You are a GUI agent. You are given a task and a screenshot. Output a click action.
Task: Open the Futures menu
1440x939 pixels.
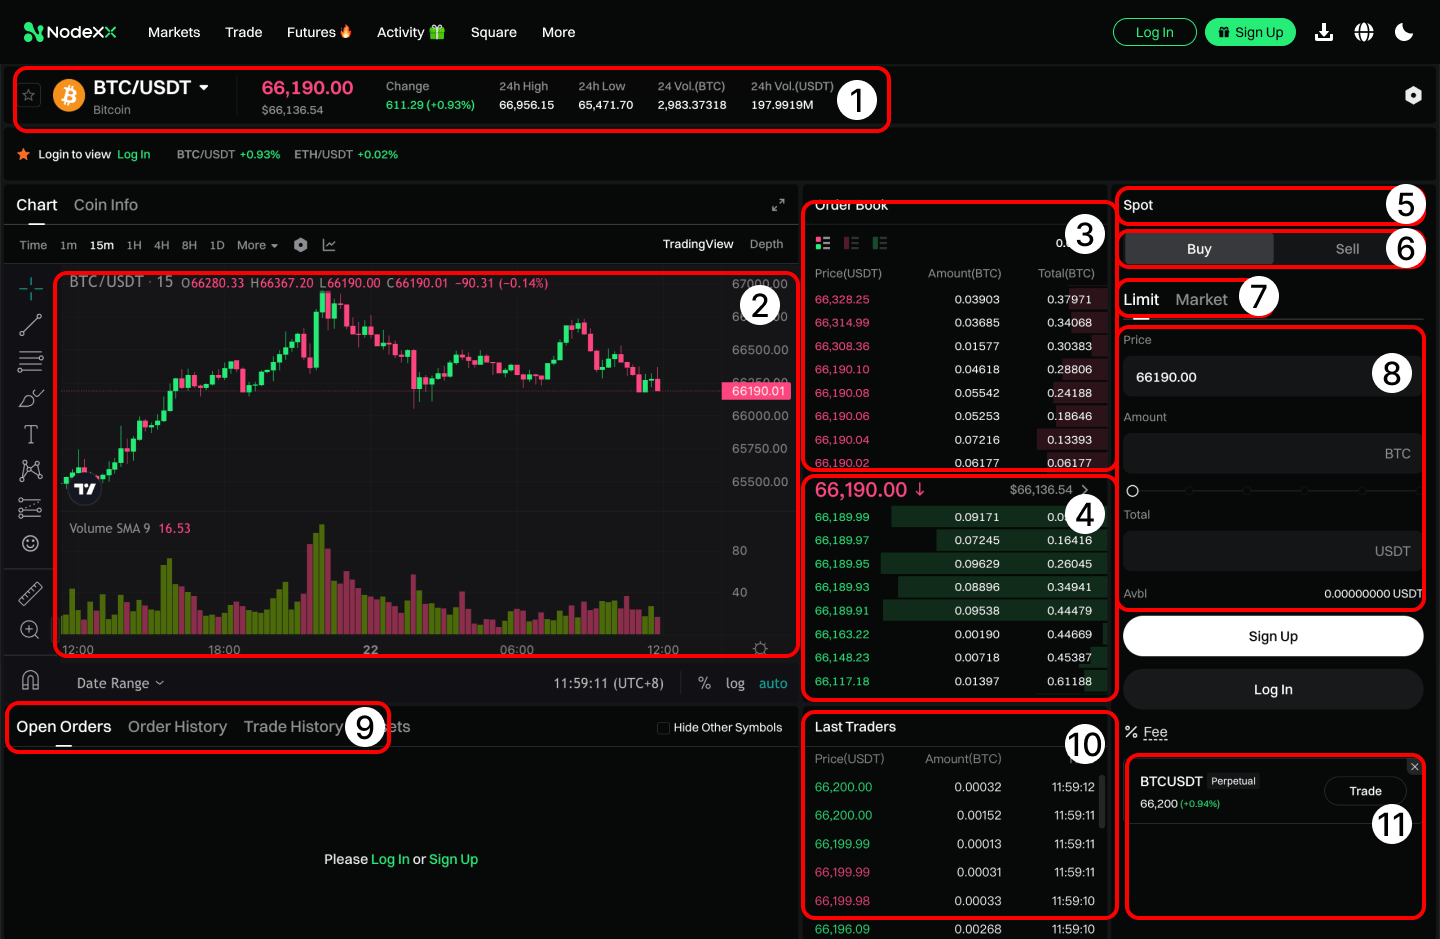(319, 32)
